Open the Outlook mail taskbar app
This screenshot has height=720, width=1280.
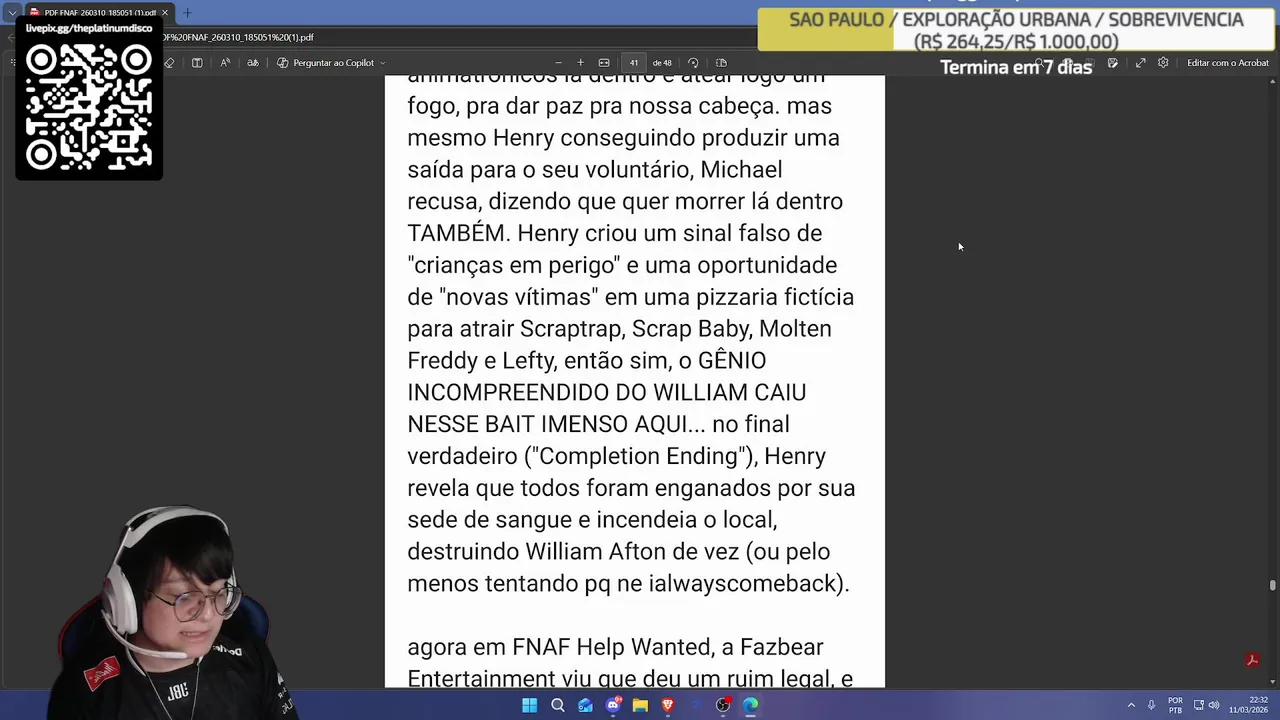click(x=585, y=705)
